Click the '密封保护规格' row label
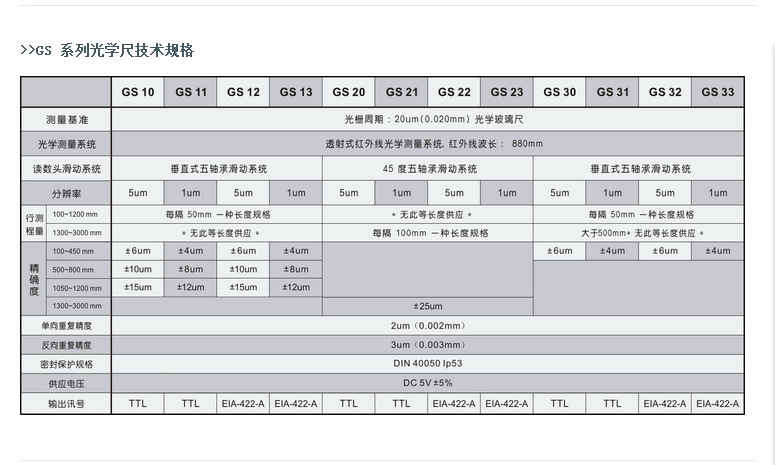The image size is (775, 465). tap(66, 364)
